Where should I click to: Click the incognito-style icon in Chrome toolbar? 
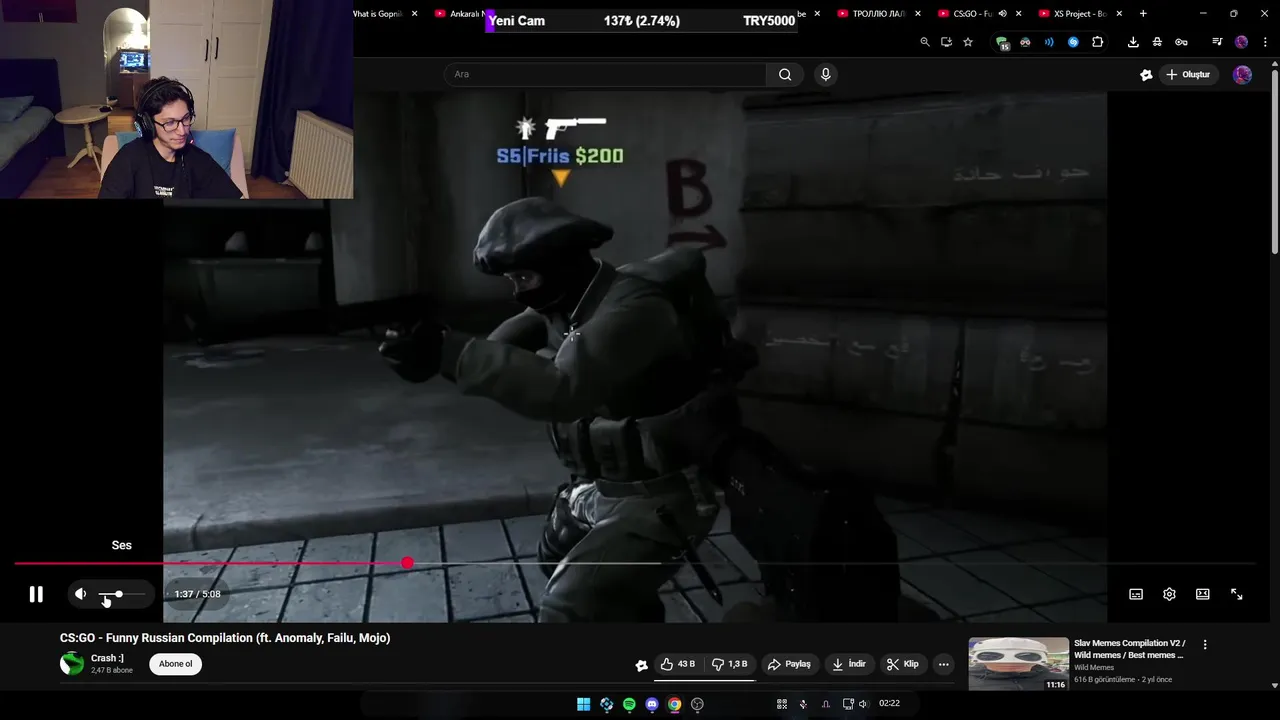(1157, 42)
